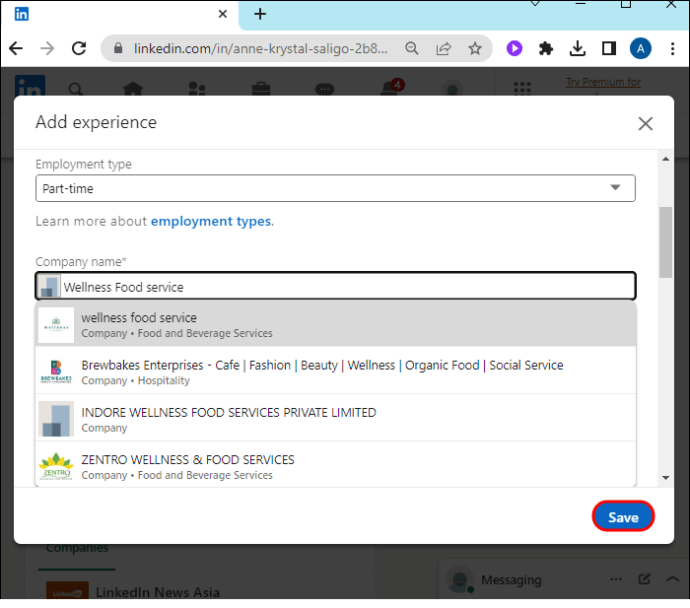The image size is (690, 608).
Task: Click the share page icon in address bar
Action: (x=443, y=48)
